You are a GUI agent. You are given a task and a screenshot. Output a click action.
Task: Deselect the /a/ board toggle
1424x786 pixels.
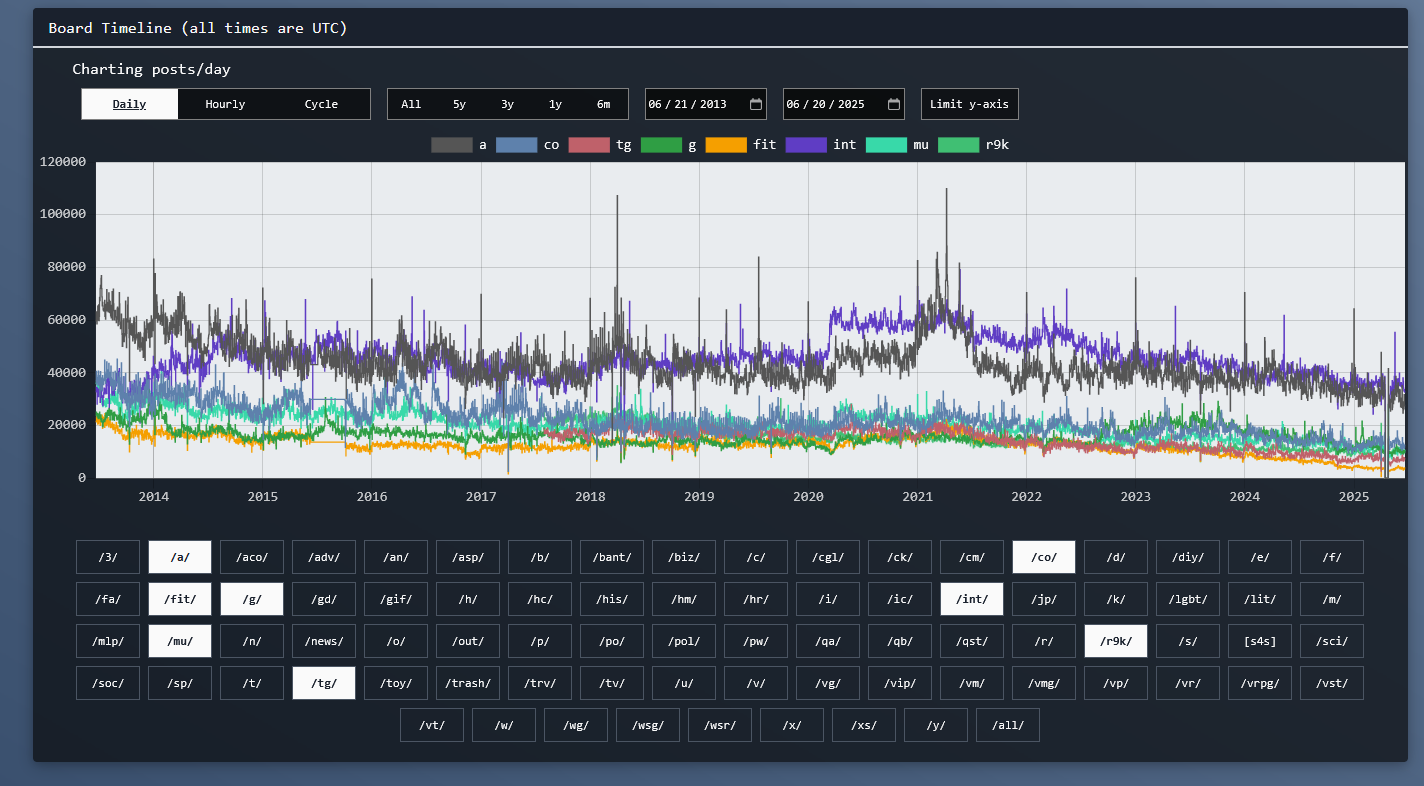180,557
